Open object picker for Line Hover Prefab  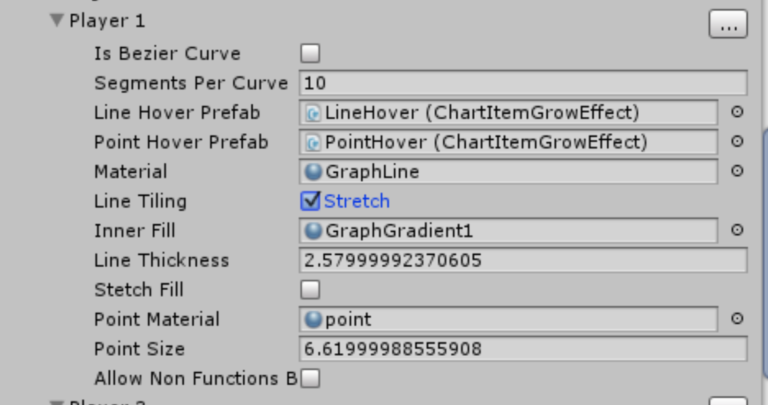737,112
